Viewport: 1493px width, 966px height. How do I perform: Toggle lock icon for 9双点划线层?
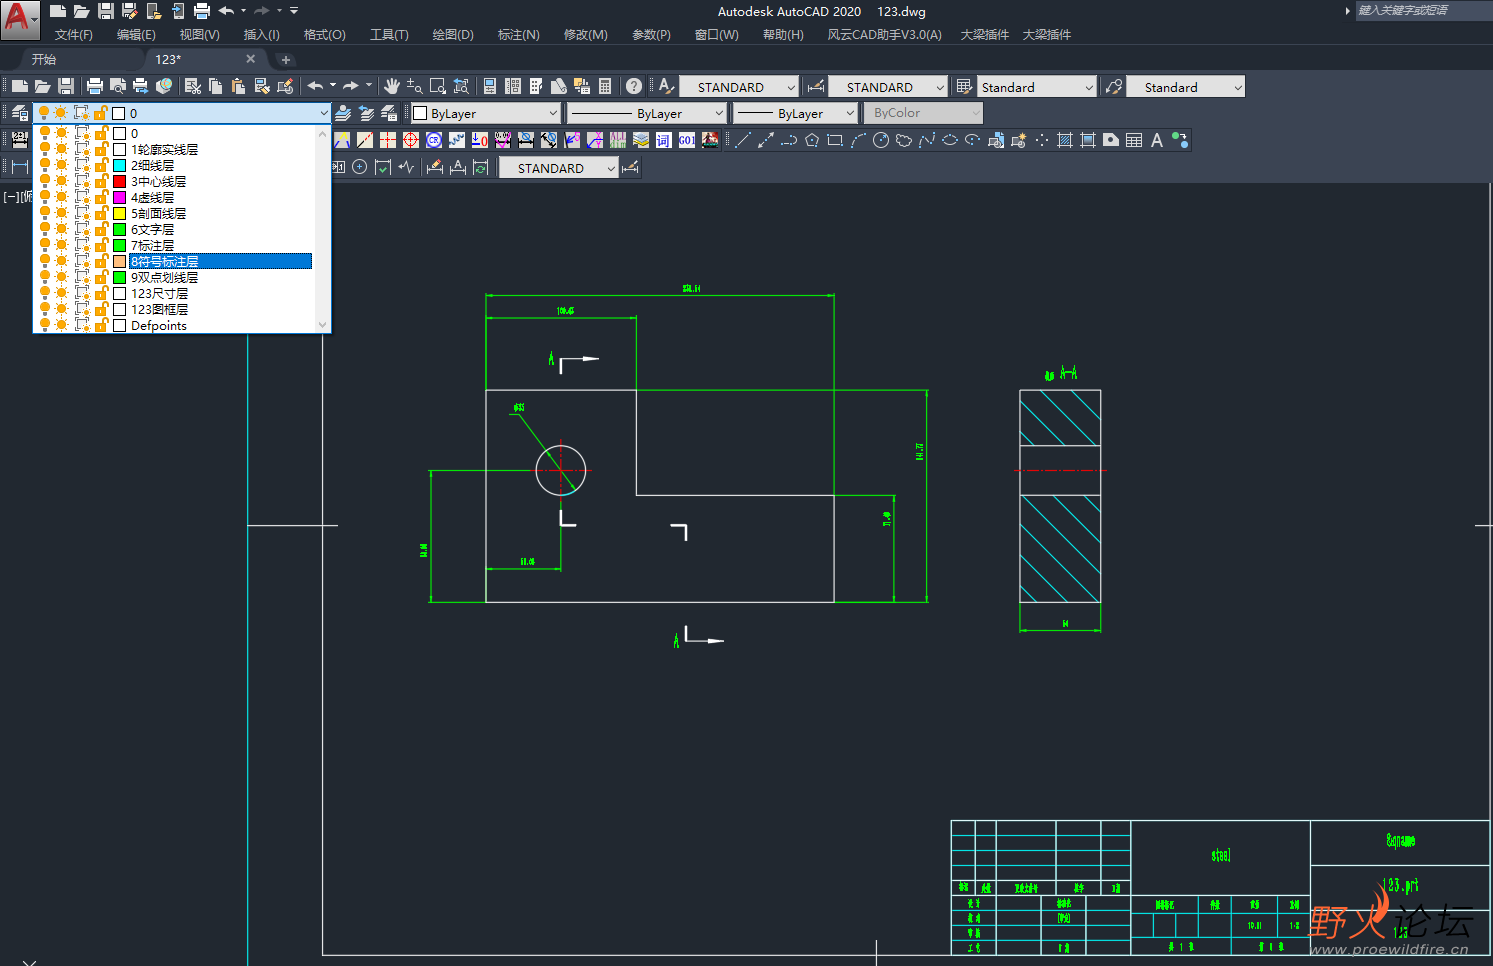point(101,277)
